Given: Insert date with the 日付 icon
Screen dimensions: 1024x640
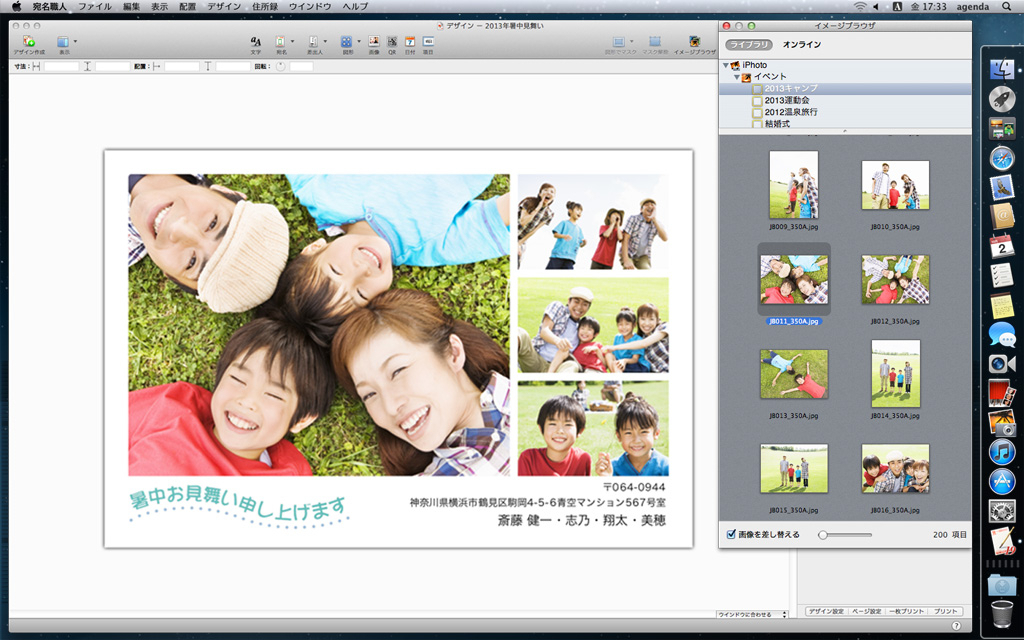Looking at the screenshot, I should pyautogui.click(x=409, y=42).
